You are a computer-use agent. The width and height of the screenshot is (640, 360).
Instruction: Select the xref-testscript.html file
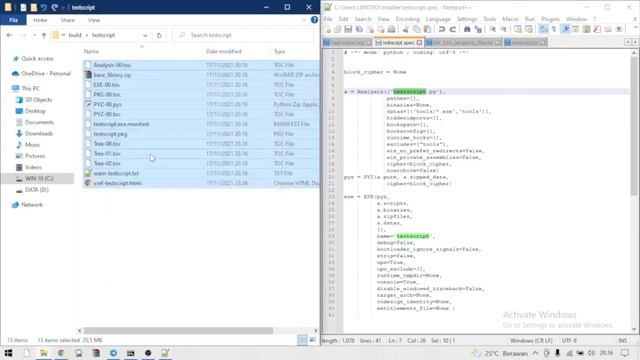tap(117, 183)
